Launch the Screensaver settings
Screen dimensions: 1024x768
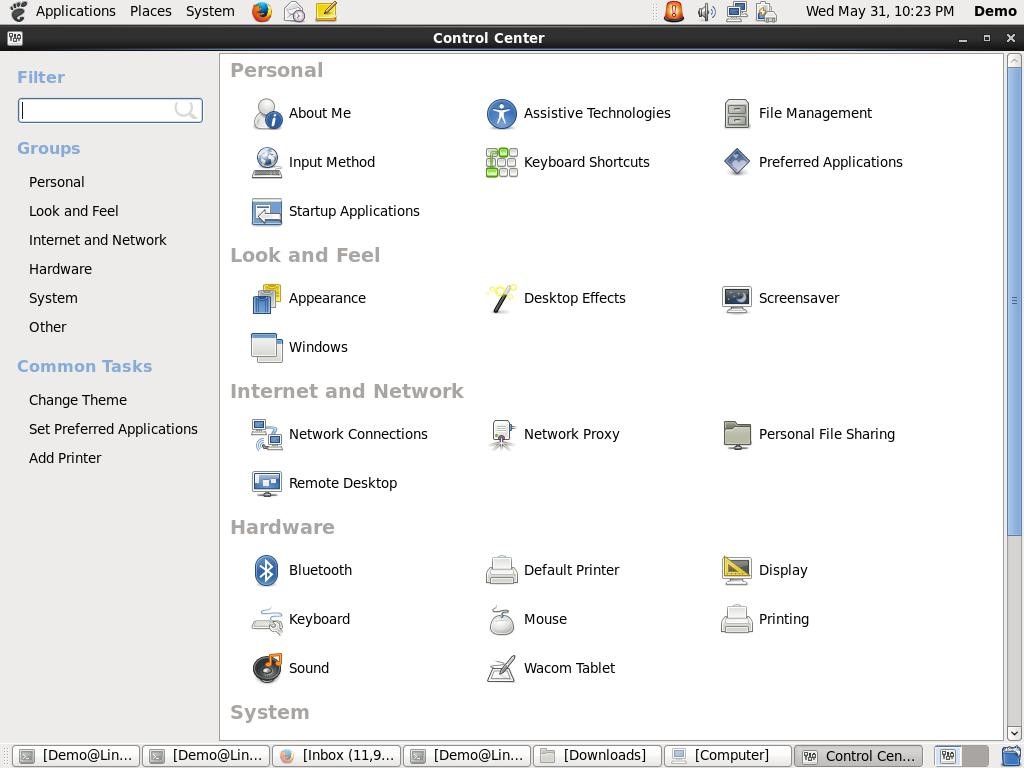tap(799, 298)
